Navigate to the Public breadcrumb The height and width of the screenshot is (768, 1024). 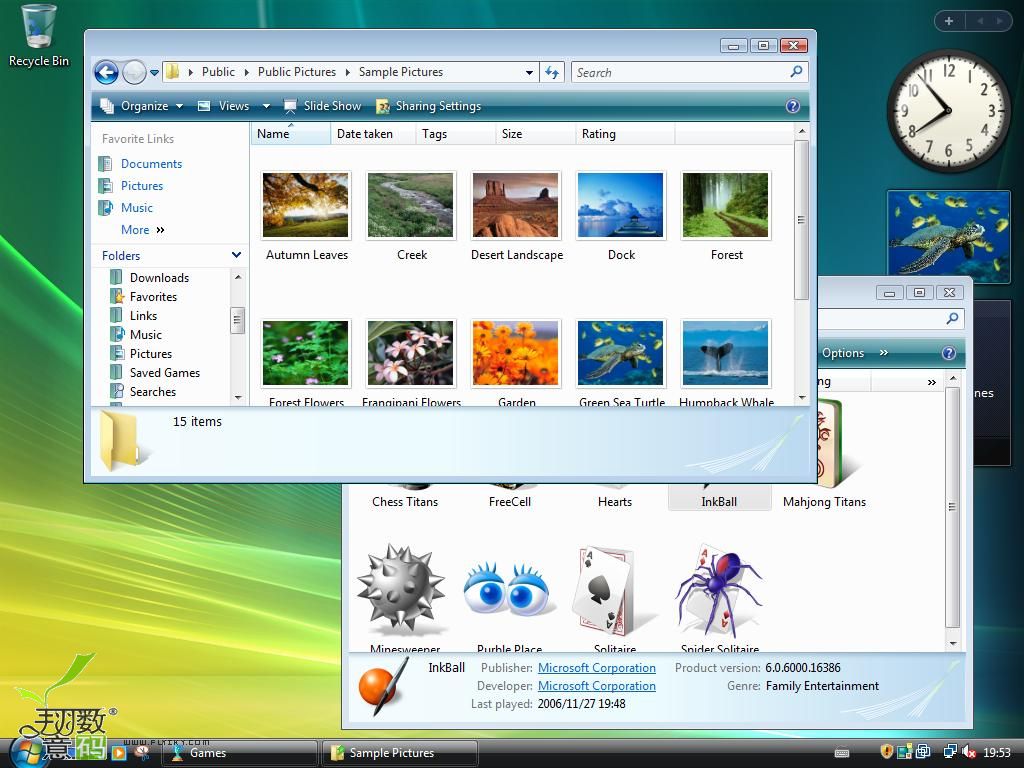218,72
